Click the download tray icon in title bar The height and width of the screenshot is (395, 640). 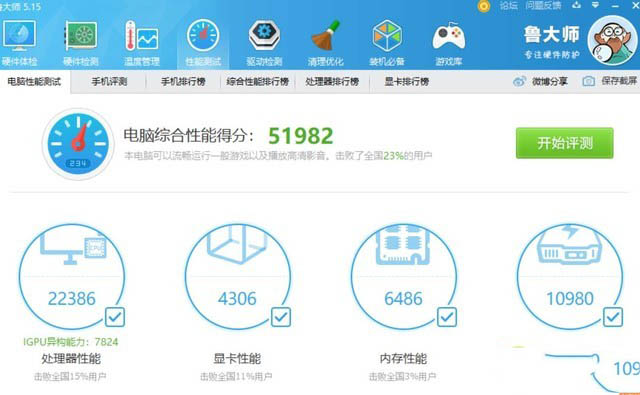coord(576,5)
